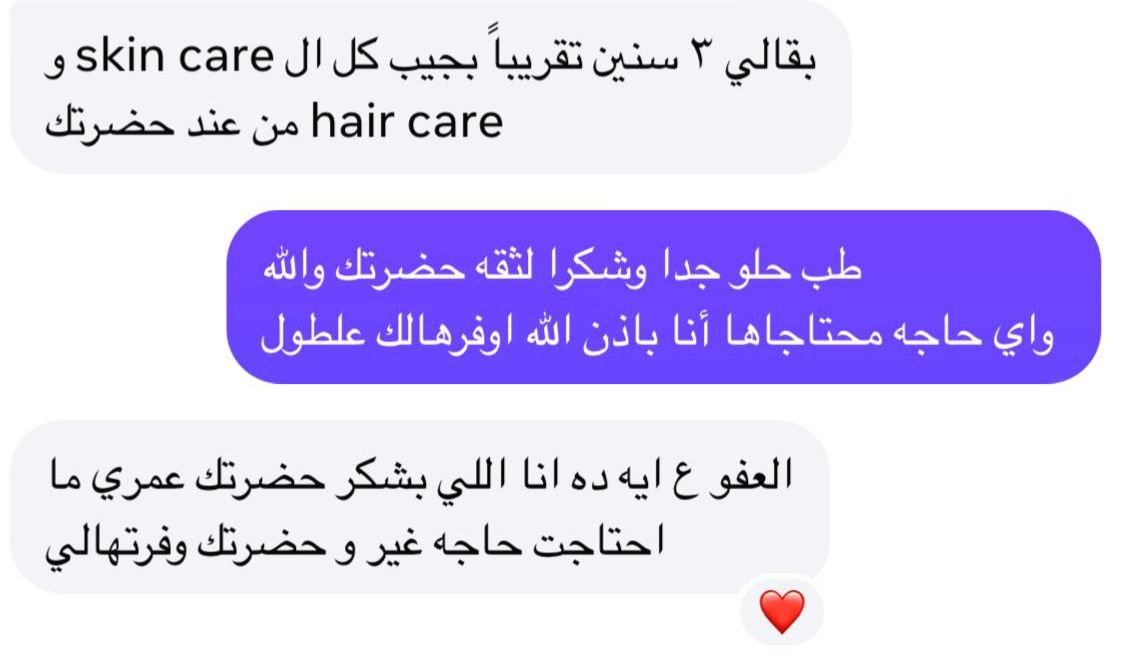This screenshot has width=1125, height=663.
Task: Click the word "وشكرا" in the purple bubble
Action: [x=597, y=268]
